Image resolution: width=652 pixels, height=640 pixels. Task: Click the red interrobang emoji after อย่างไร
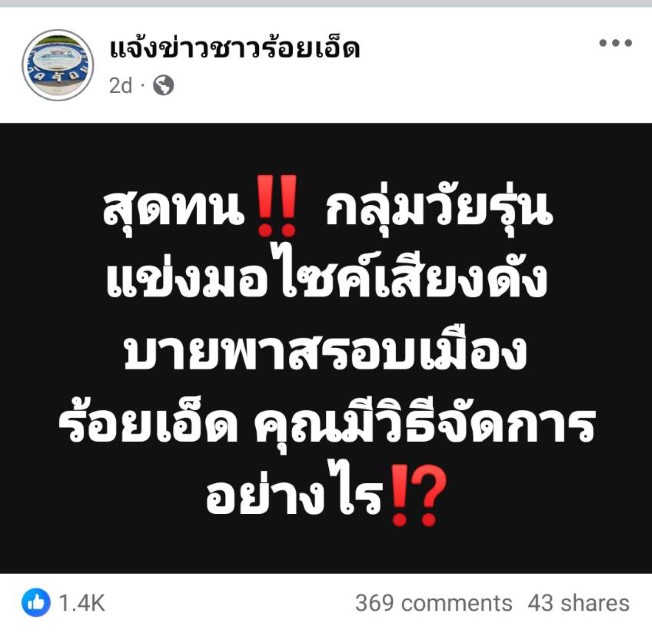[413, 497]
